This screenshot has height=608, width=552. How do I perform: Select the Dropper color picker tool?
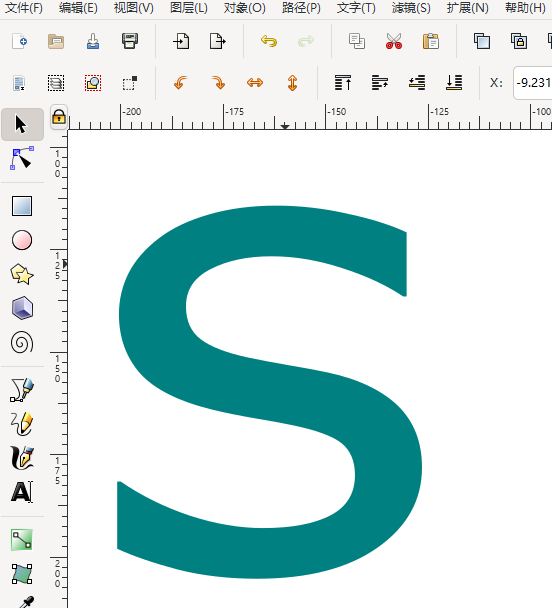tap(26, 602)
